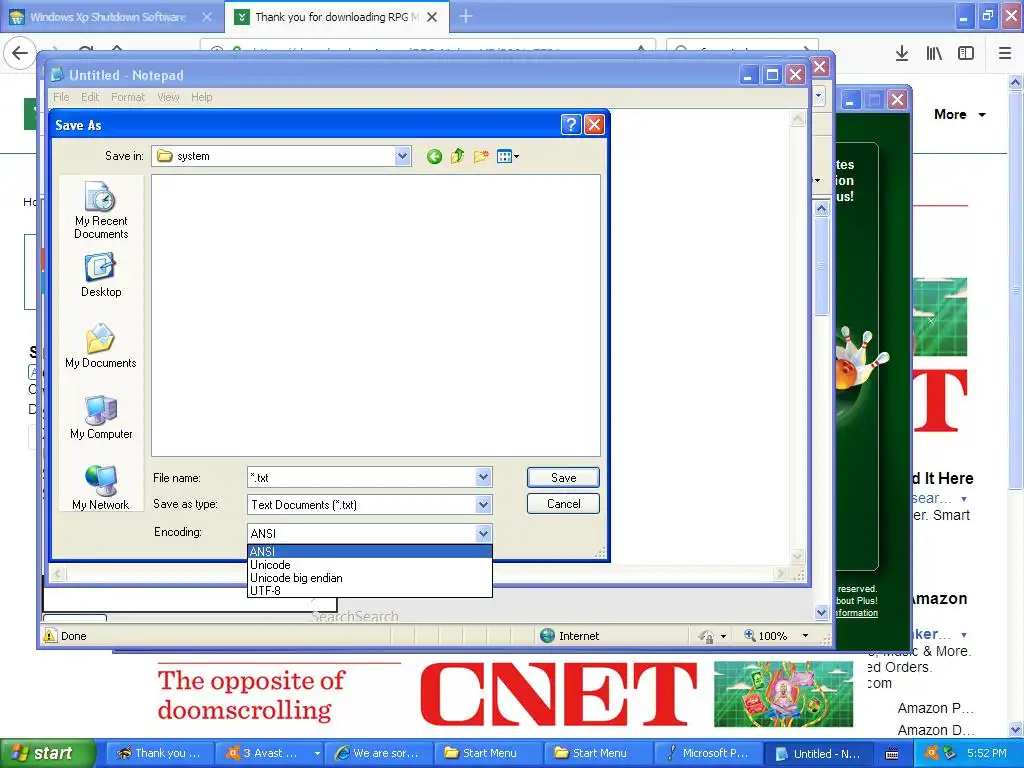The height and width of the screenshot is (768, 1024).
Task: Open My Computer in the places bar
Action: coord(101,418)
